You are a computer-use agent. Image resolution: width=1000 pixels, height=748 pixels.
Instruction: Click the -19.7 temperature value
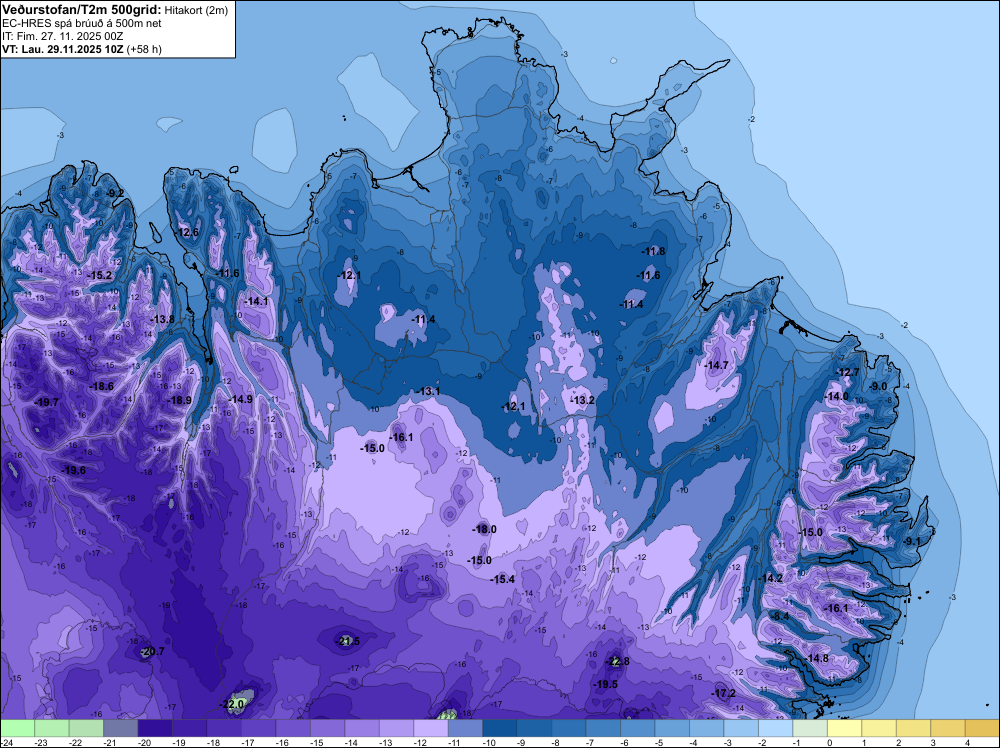point(47,402)
